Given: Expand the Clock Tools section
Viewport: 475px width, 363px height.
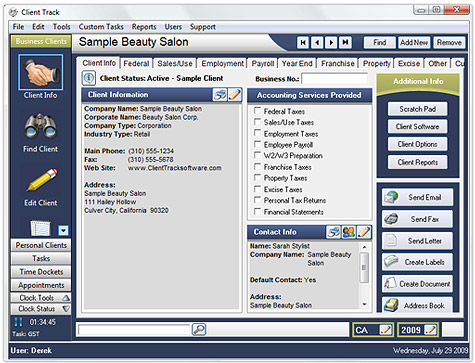Looking at the screenshot, I should click(41, 297).
